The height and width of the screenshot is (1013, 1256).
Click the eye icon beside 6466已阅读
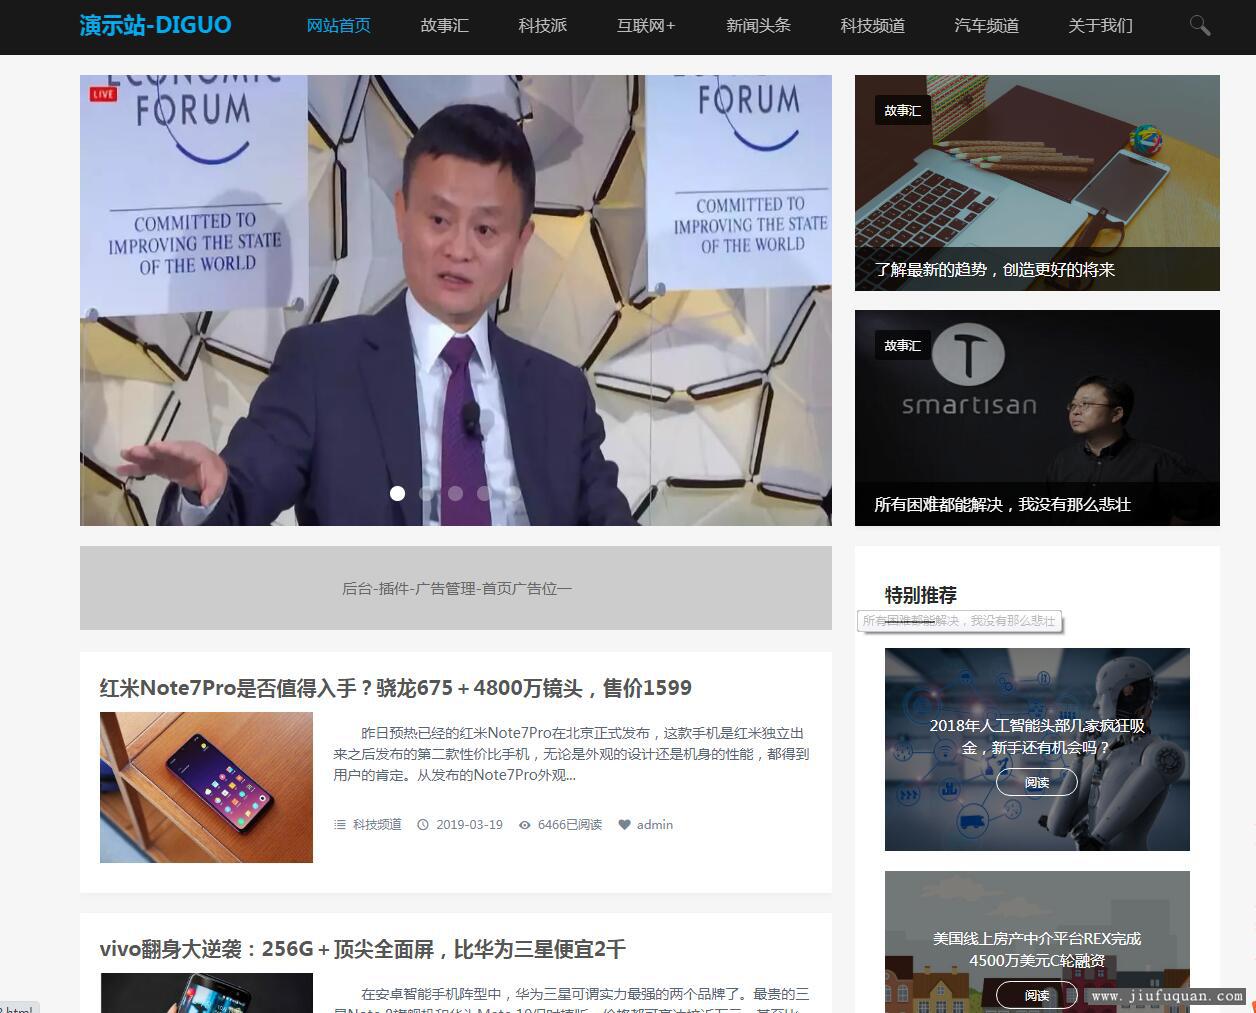(525, 825)
